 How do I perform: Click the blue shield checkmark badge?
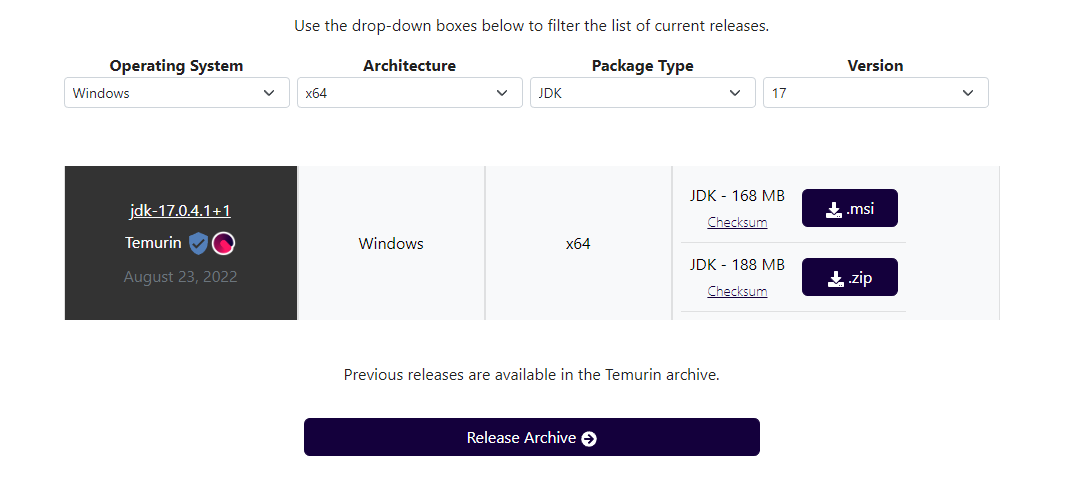point(198,243)
